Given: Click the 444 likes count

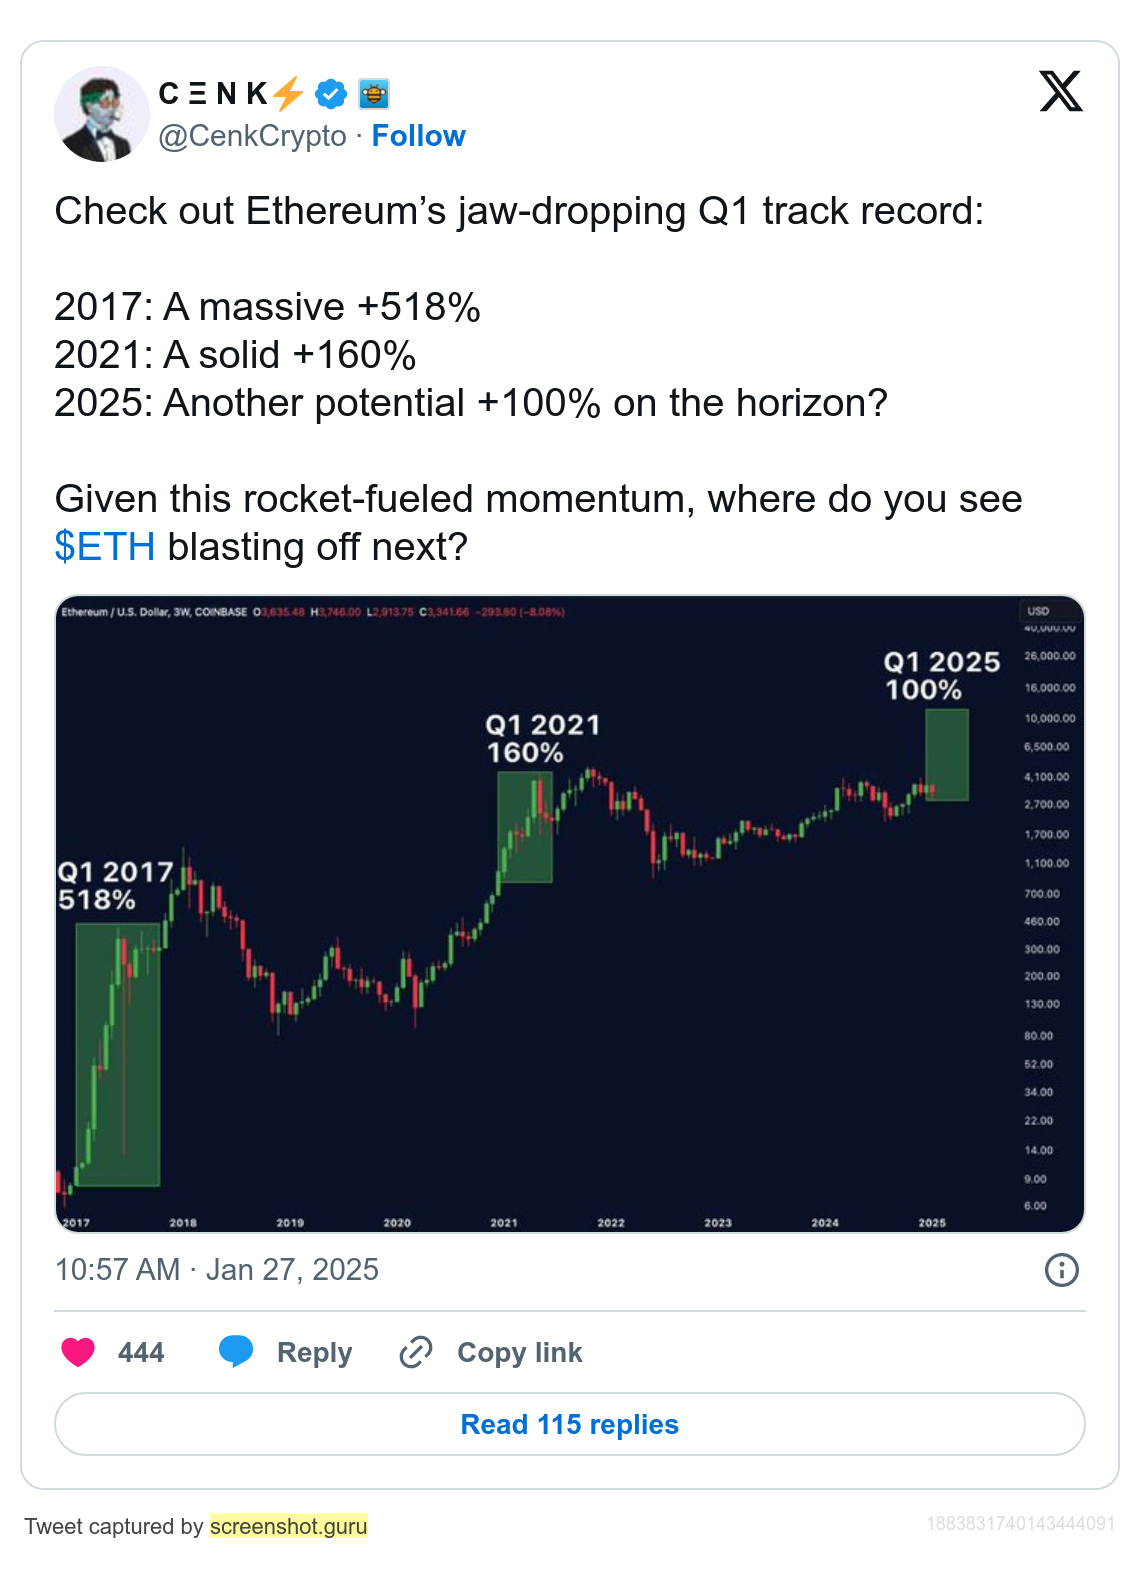Looking at the screenshot, I should [141, 1352].
